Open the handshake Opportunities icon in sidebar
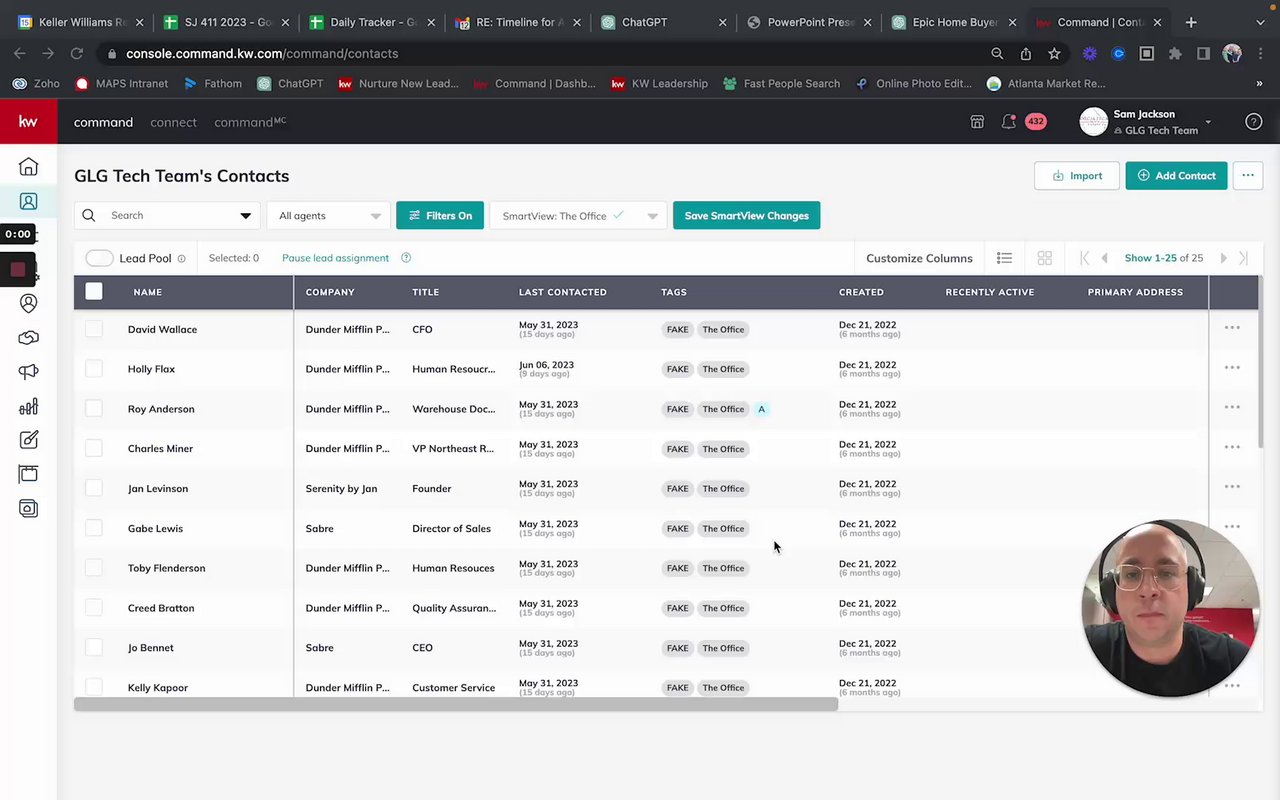Screen dimensions: 1280x800 [28, 338]
